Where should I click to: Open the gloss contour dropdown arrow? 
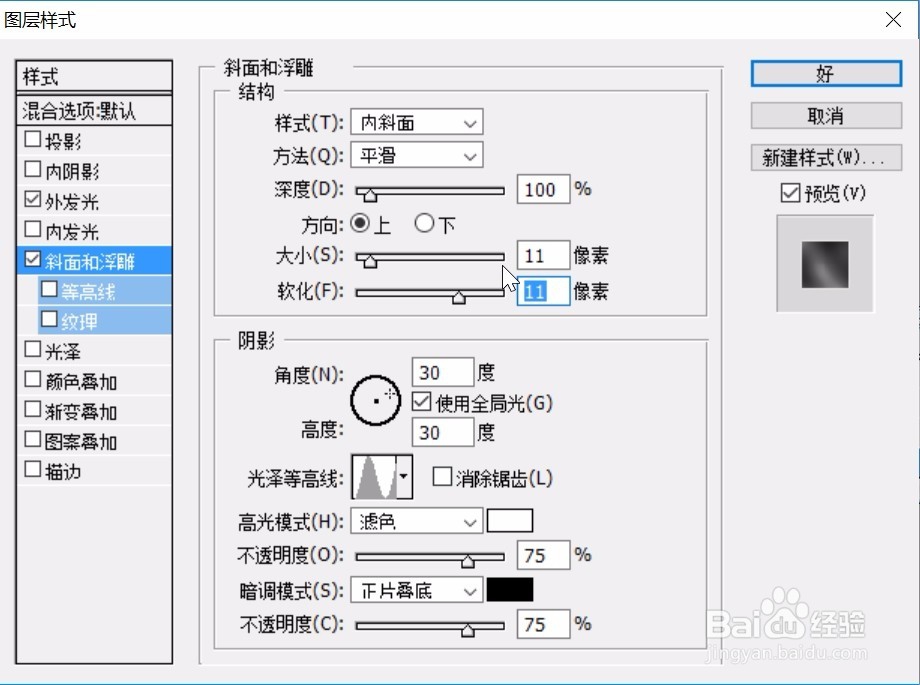pos(406,476)
